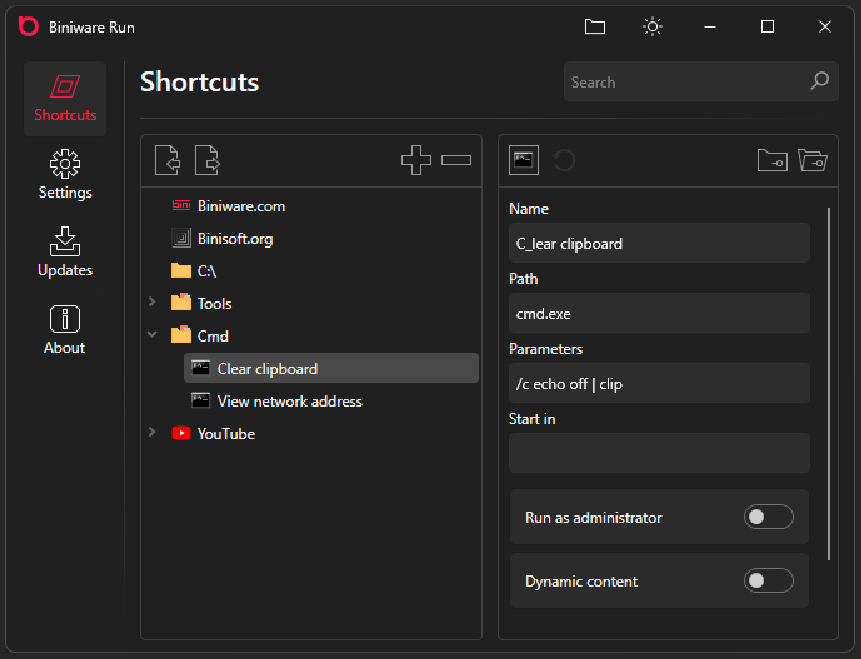Add a new shortcut with plus icon
The width and height of the screenshot is (861, 659).
[415, 160]
